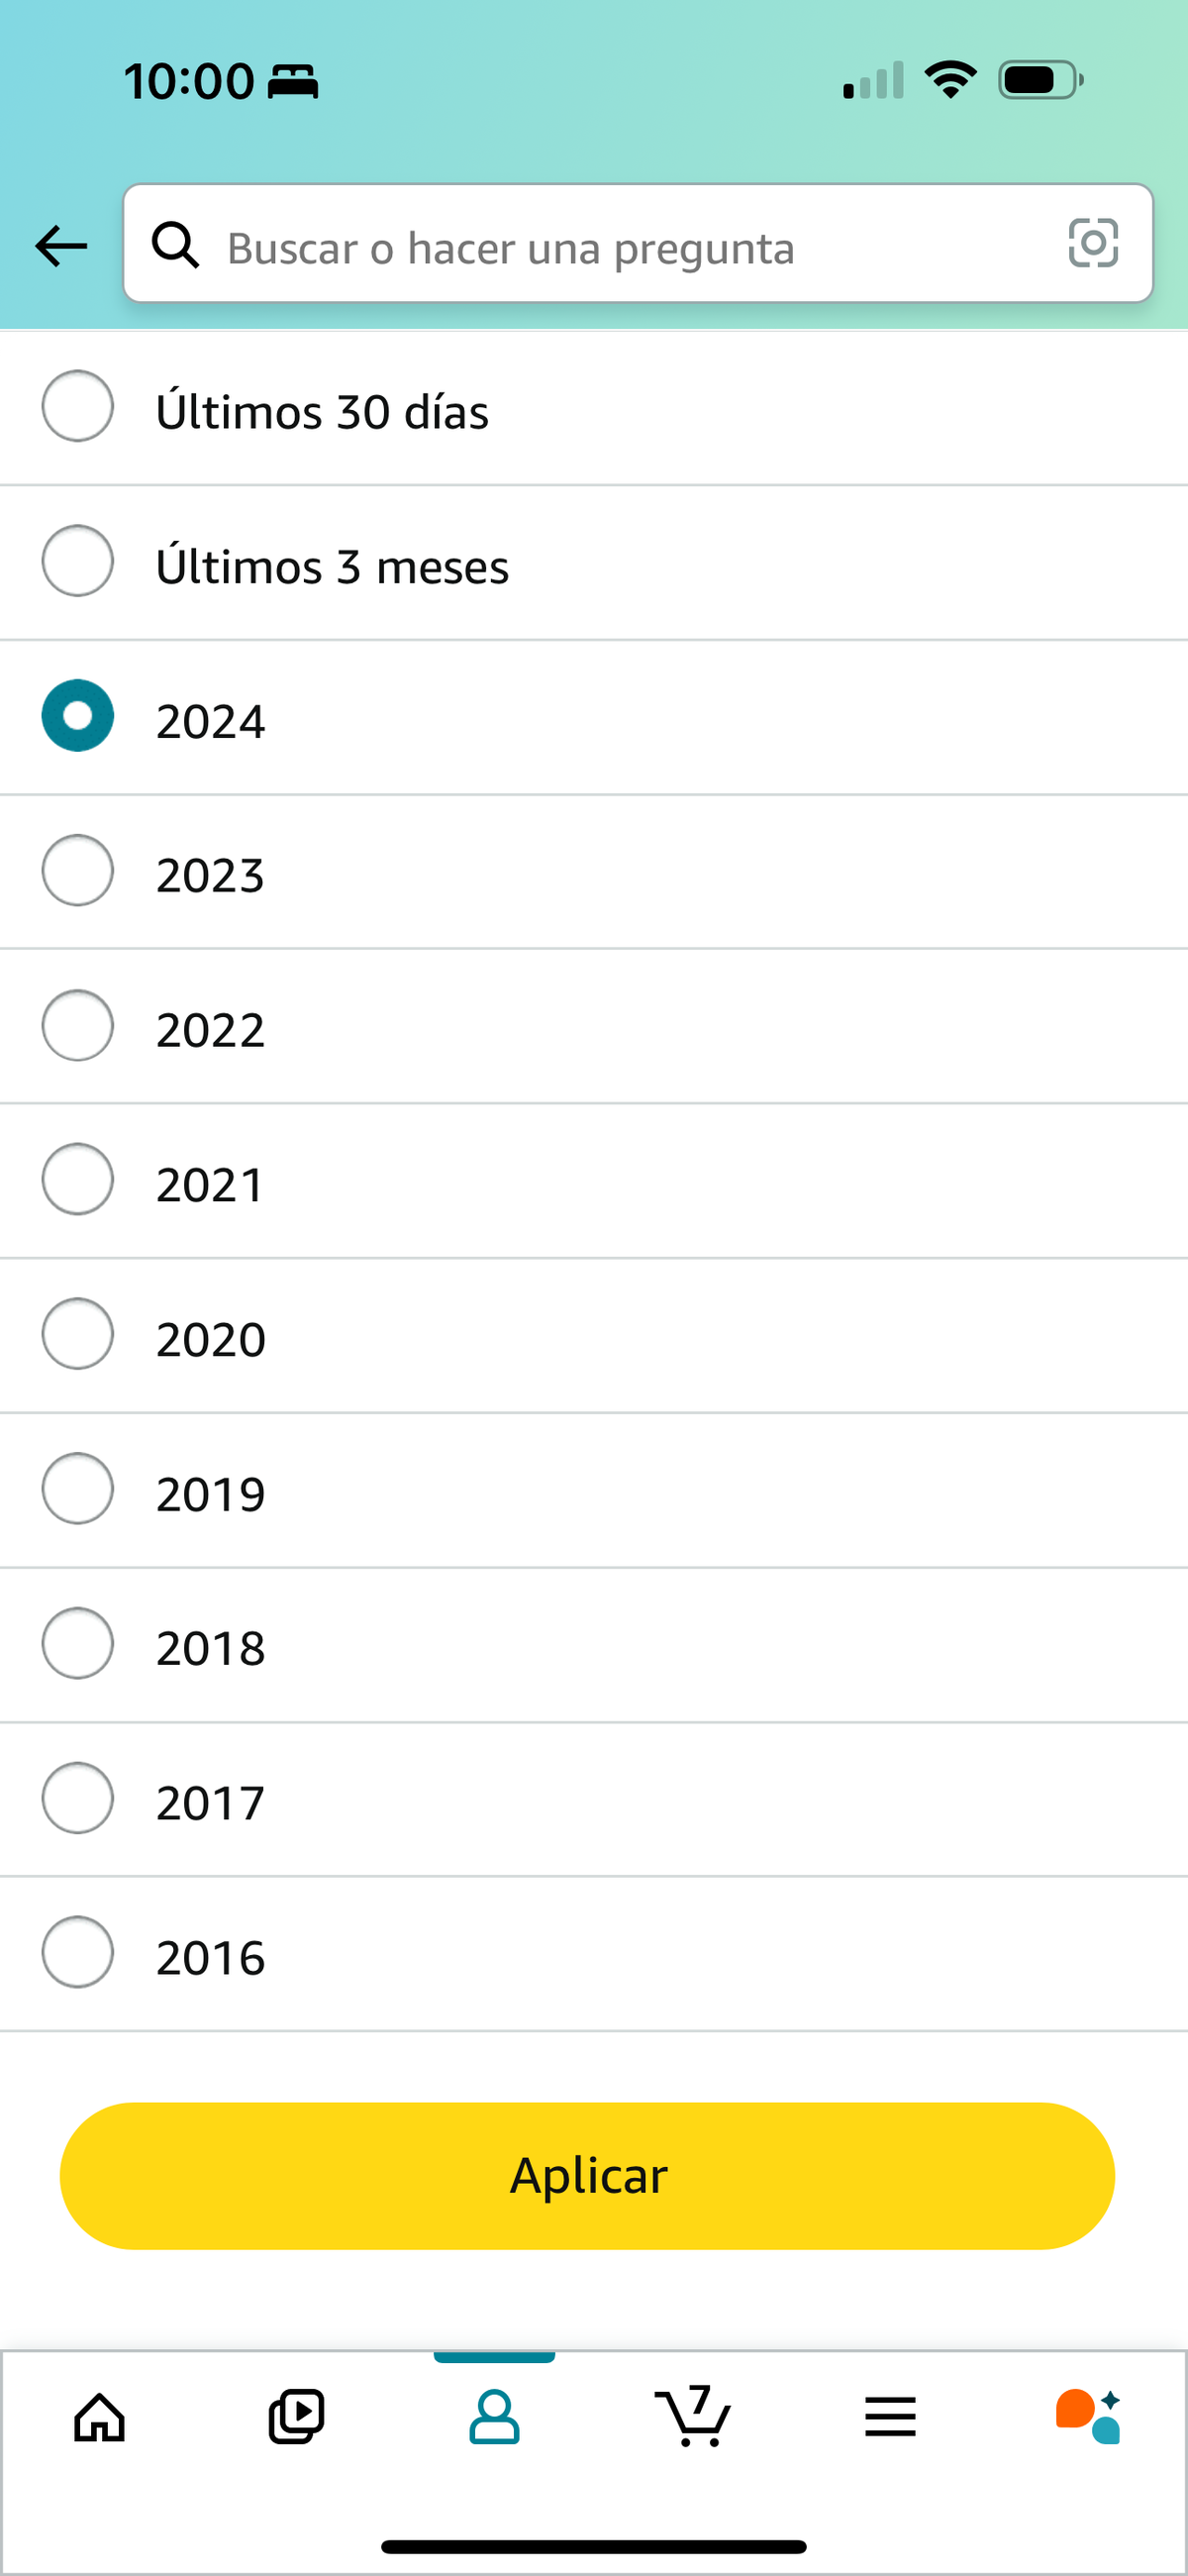Open the Inspire video tab icon
1188x2576 pixels.
297,2418
